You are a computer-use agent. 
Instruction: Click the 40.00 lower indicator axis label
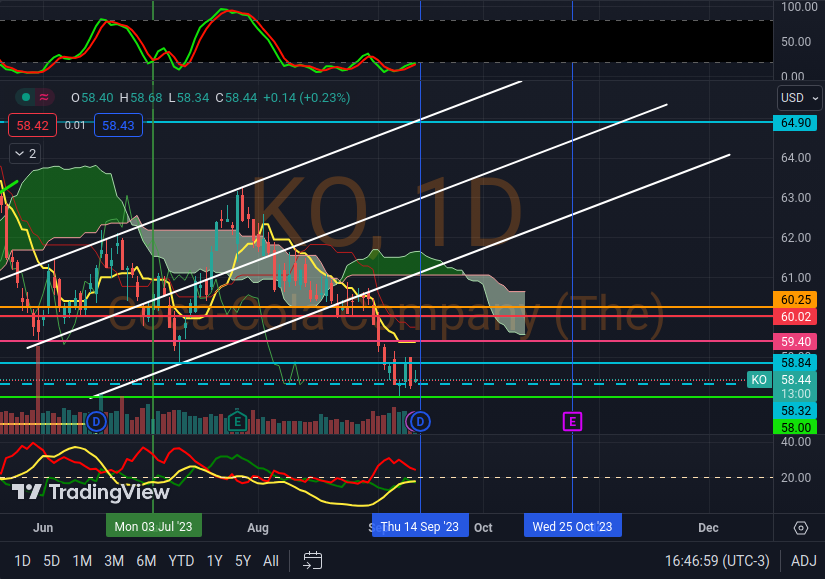pyautogui.click(x=796, y=442)
